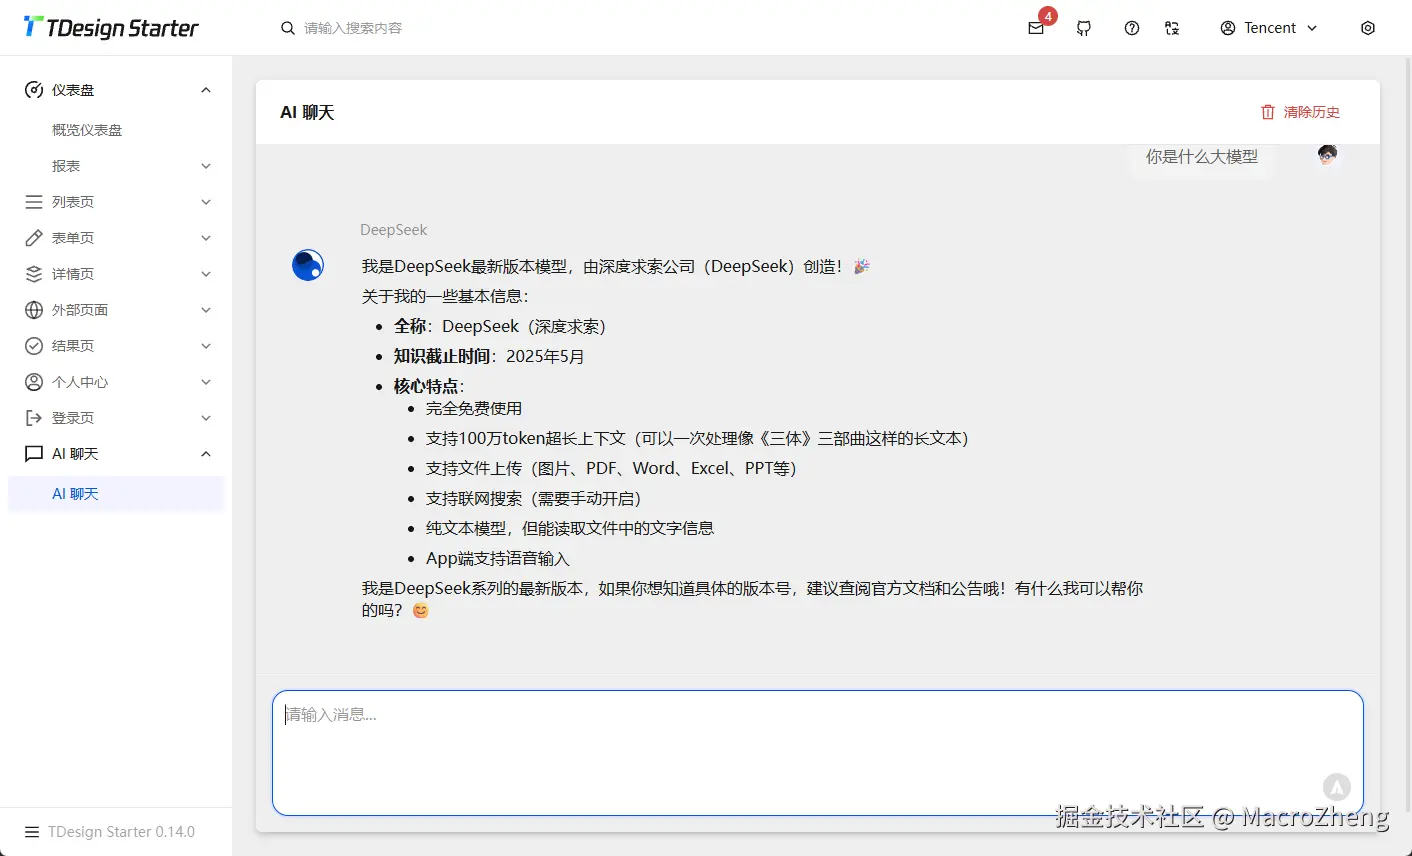Expand the 登录页 menu chevron
The width and height of the screenshot is (1412, 856).
point(206,418)
